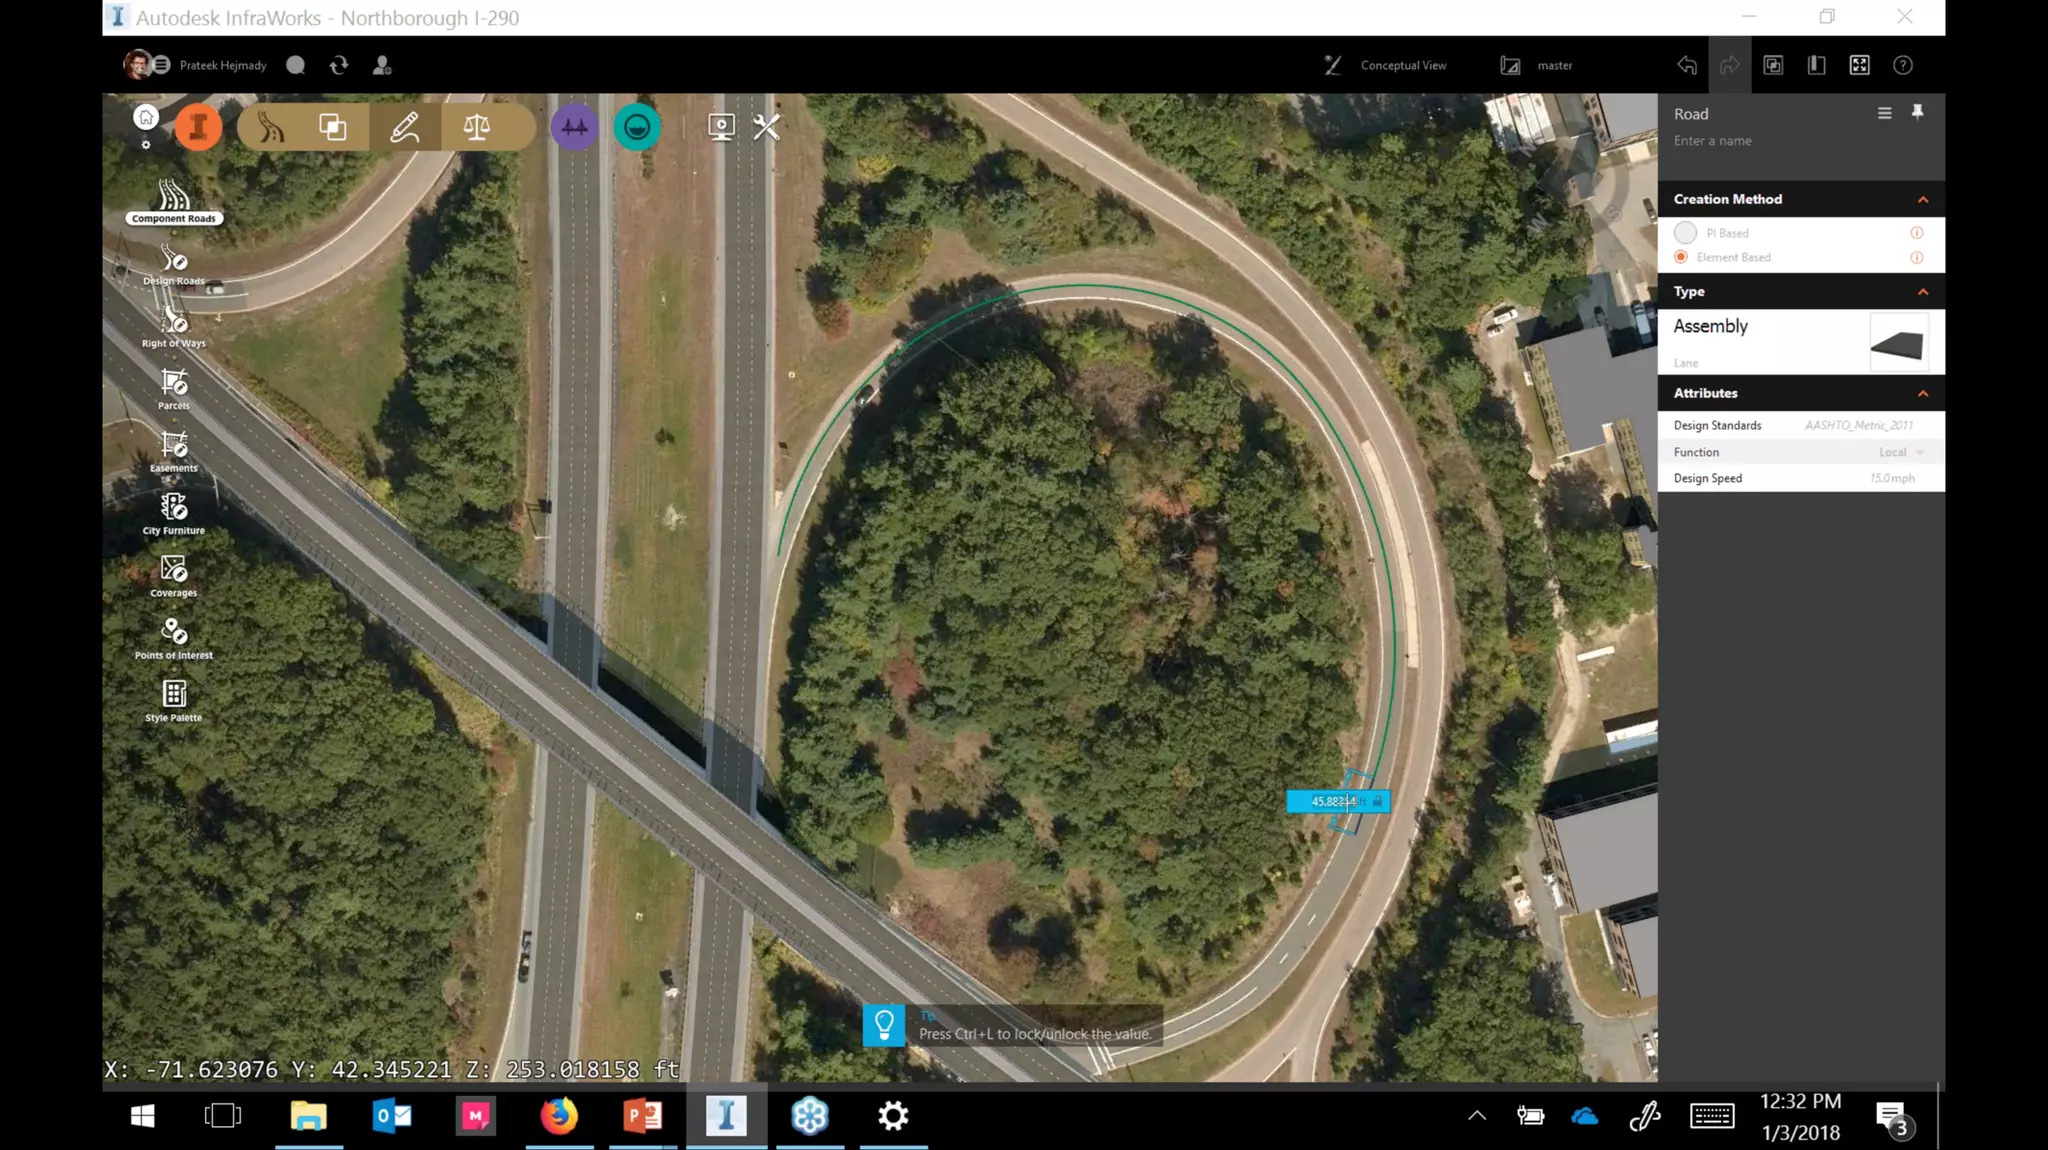2048x1150 pixels.
Task: Open the Windows Start menu
Action: [x=142, y=1115]
